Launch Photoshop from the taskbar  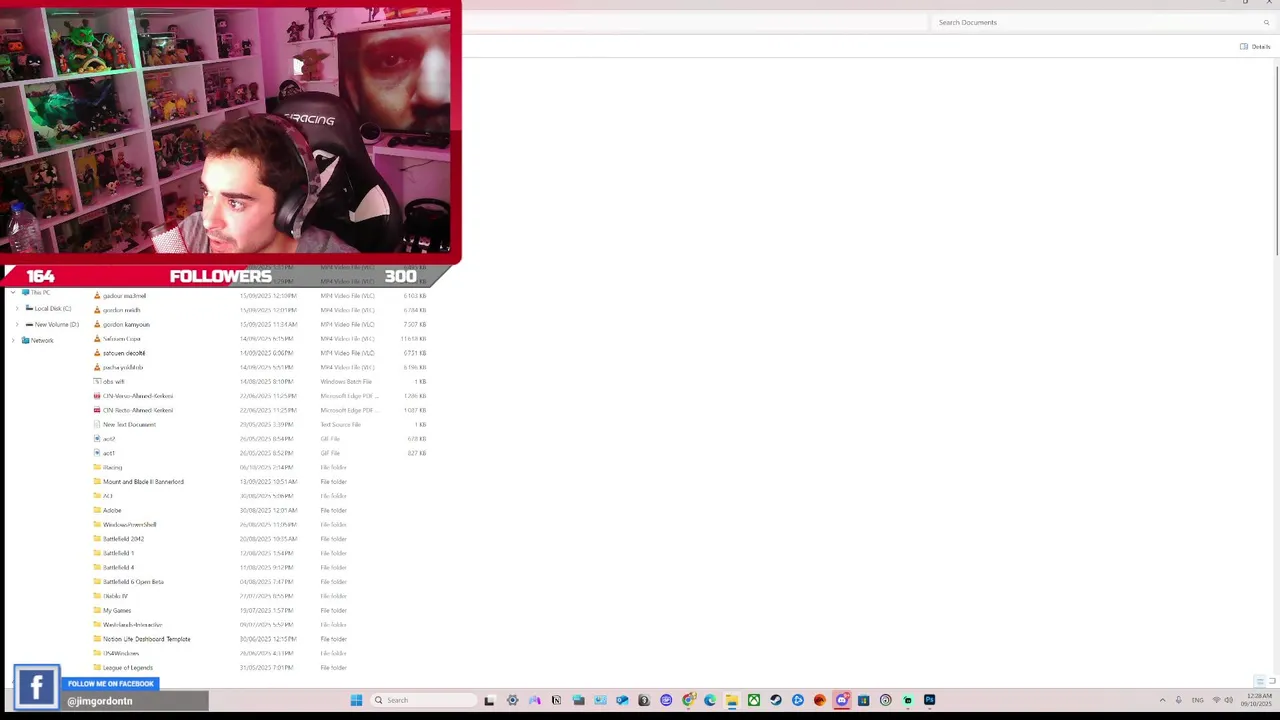coord(930,700)
